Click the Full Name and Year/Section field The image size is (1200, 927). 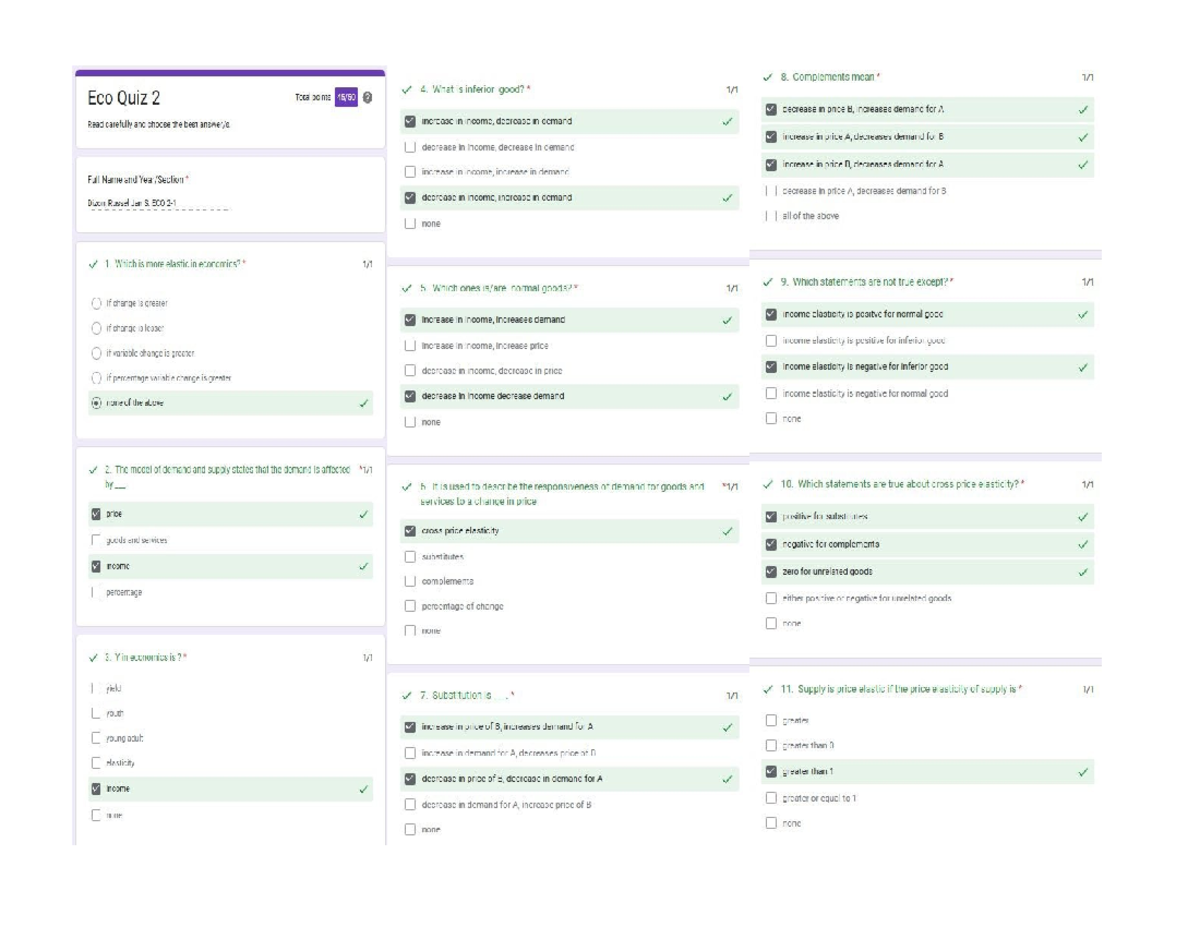point(158,202)
